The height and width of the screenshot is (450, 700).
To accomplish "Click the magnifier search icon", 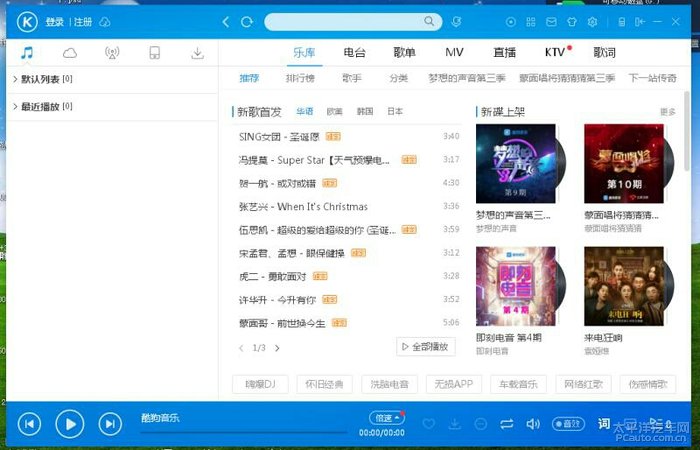I will coord(429,21).
